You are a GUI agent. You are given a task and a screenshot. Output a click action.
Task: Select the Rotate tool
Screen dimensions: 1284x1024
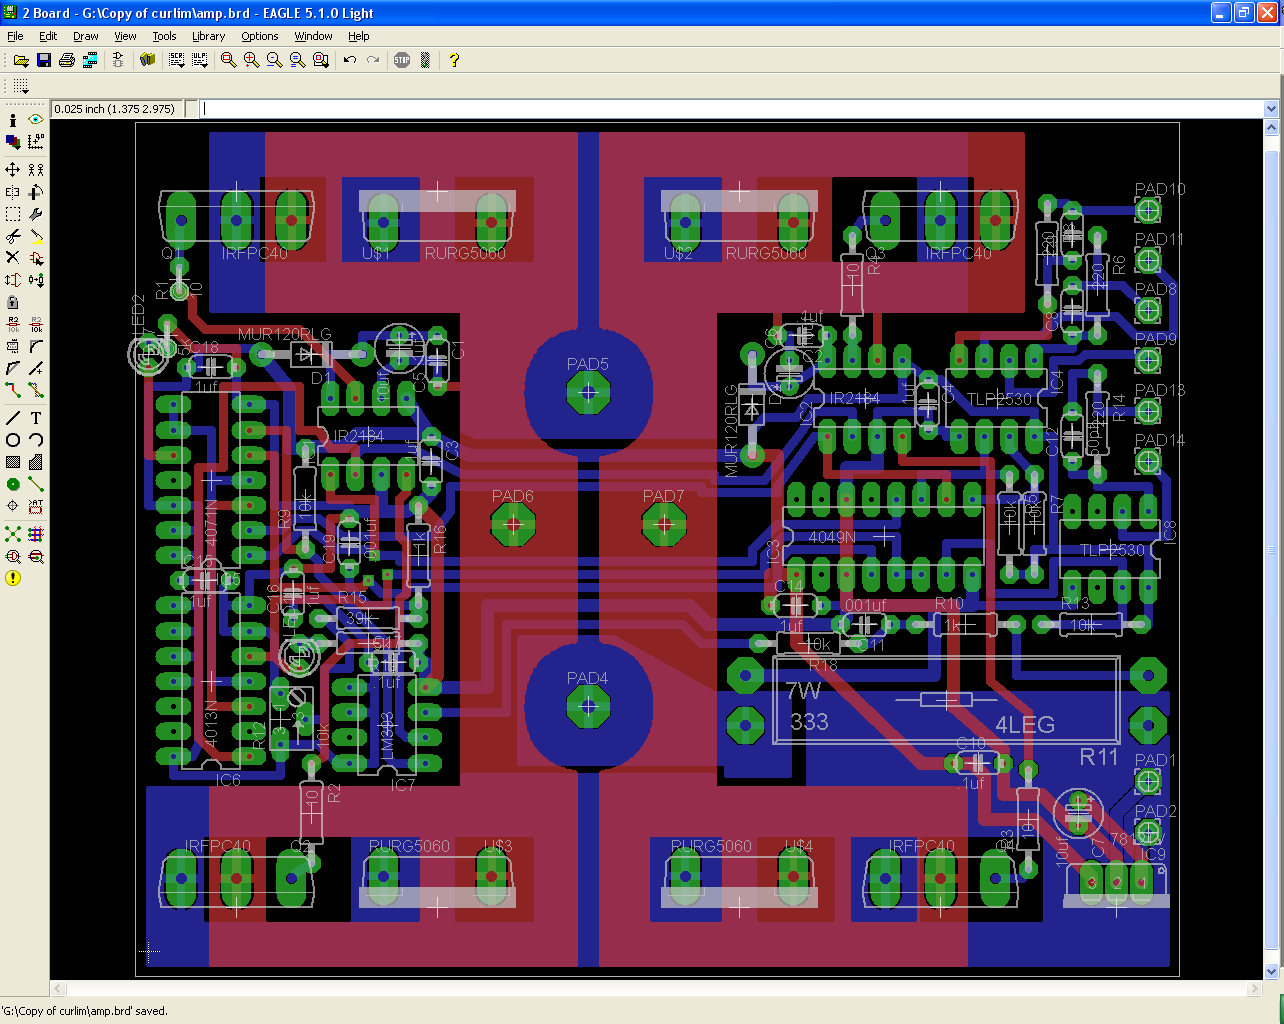[36, 192]
